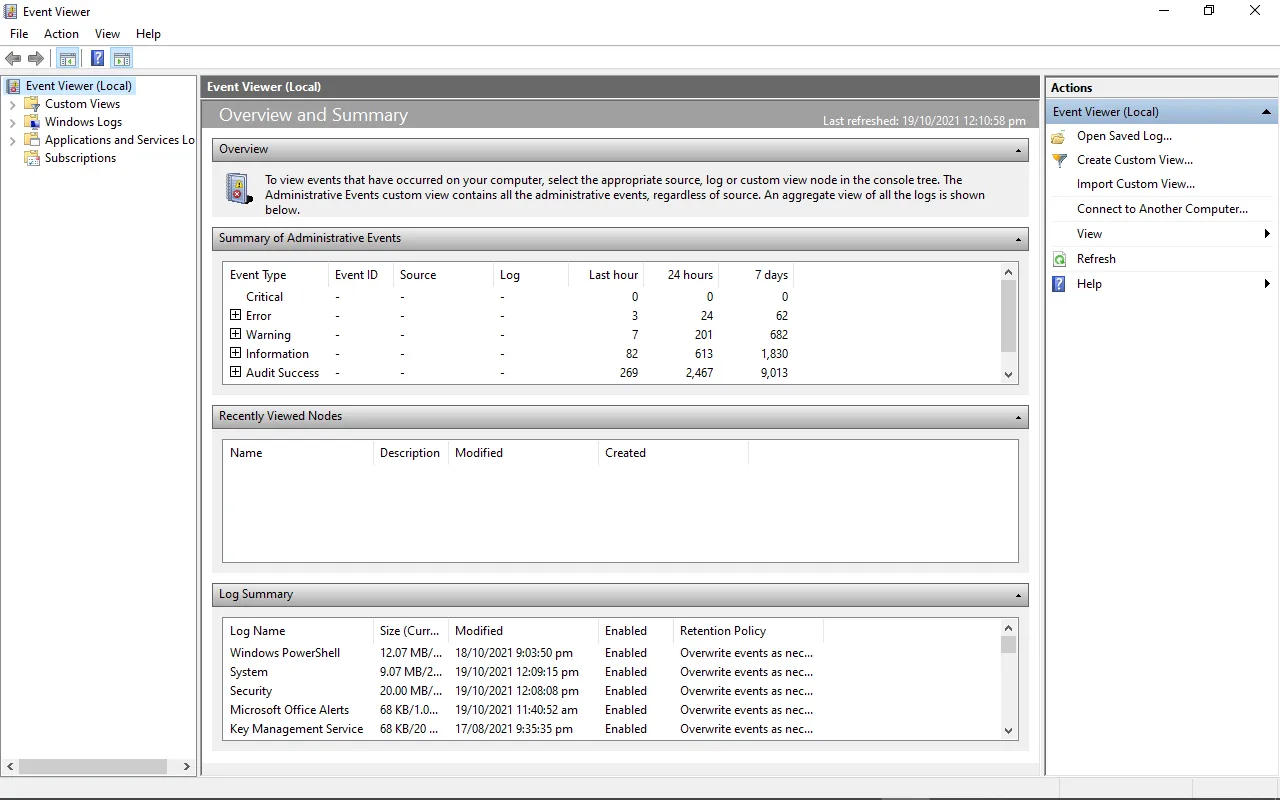The height and width of the screenshot is (800, 1280).
Task: Toggle the action pane visibility
Action: coord(121,58)
